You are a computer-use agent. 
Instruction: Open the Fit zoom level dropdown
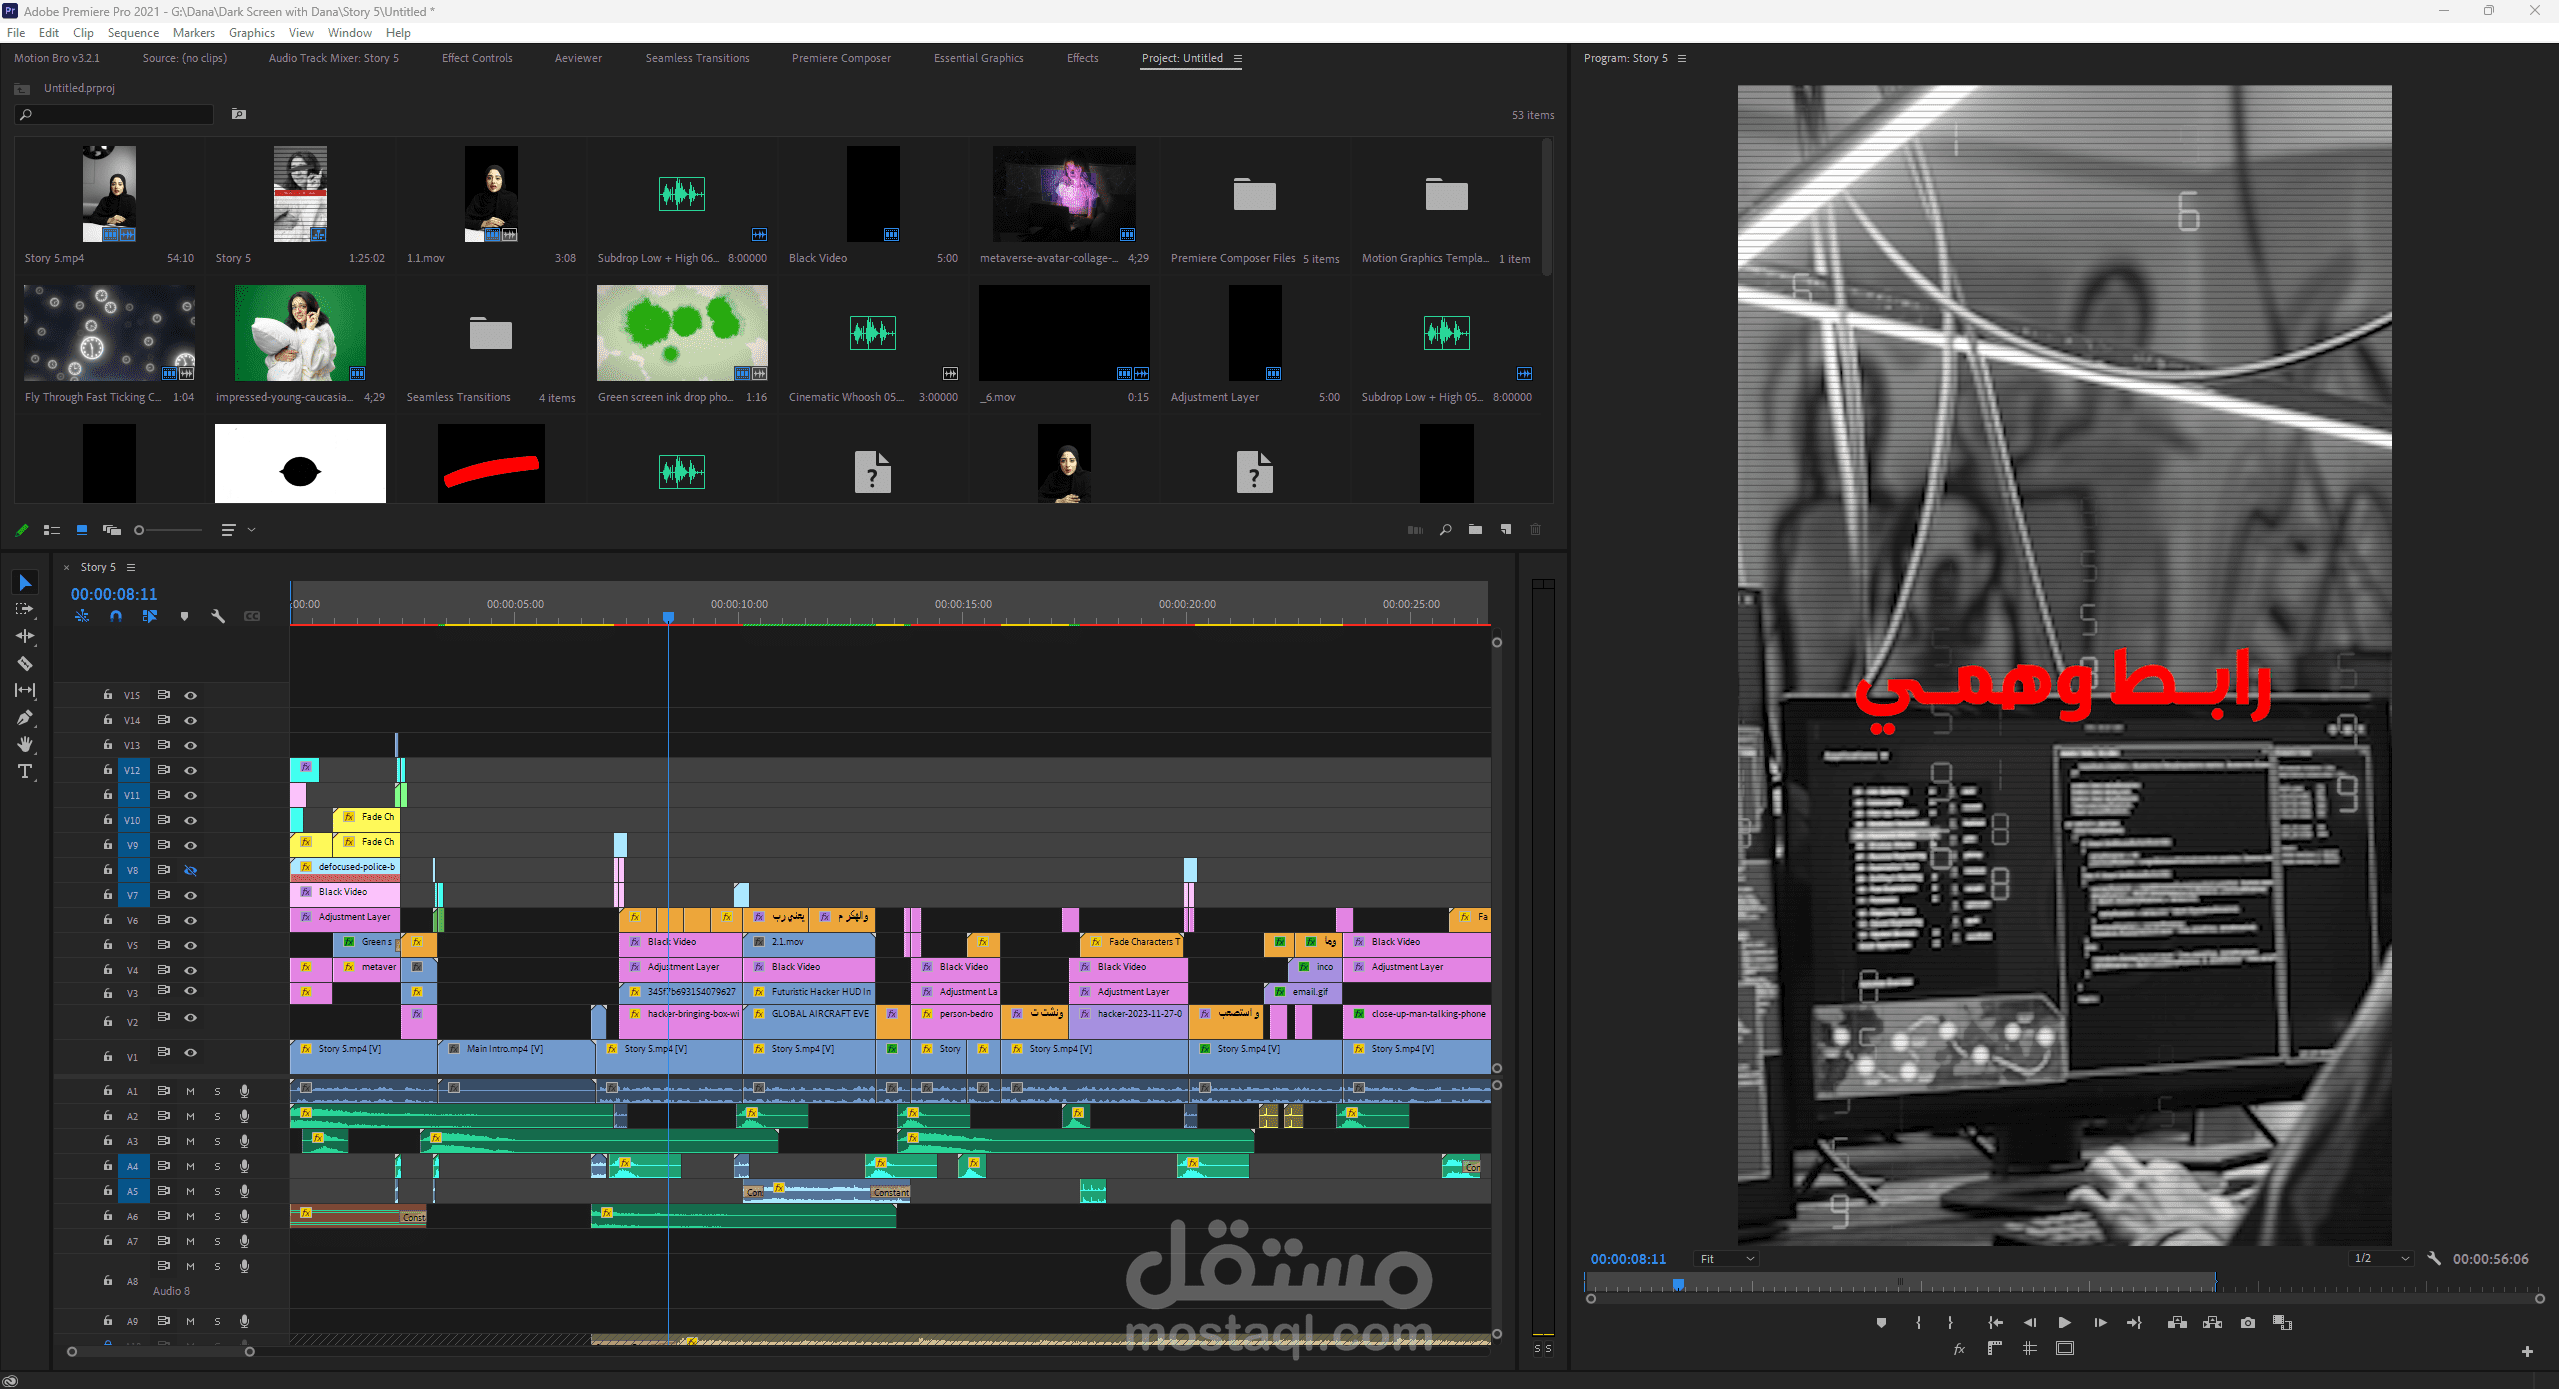[x=1726, y=1259]
